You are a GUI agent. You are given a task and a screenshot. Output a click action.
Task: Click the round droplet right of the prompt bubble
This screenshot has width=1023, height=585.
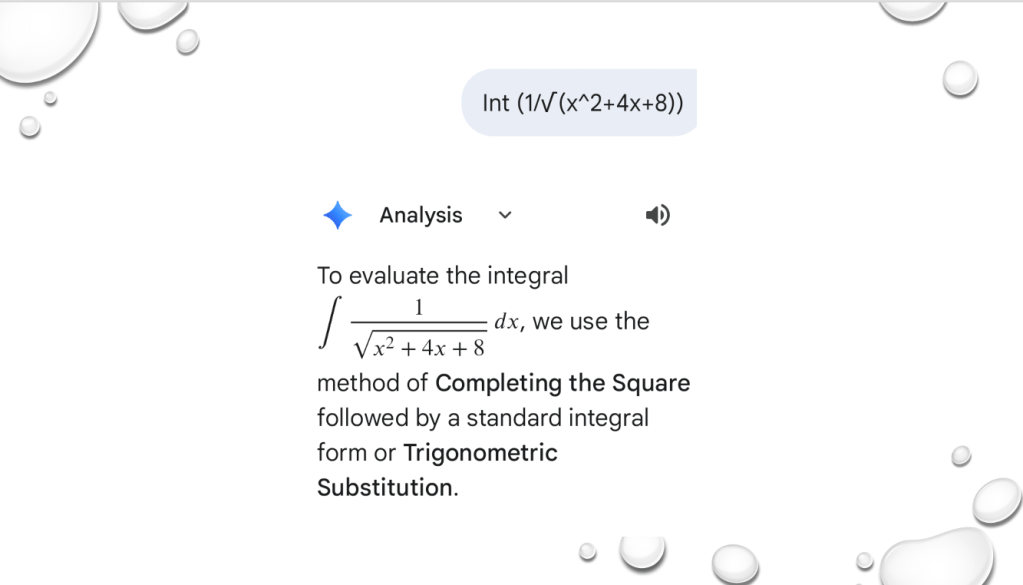click(960, 78)
